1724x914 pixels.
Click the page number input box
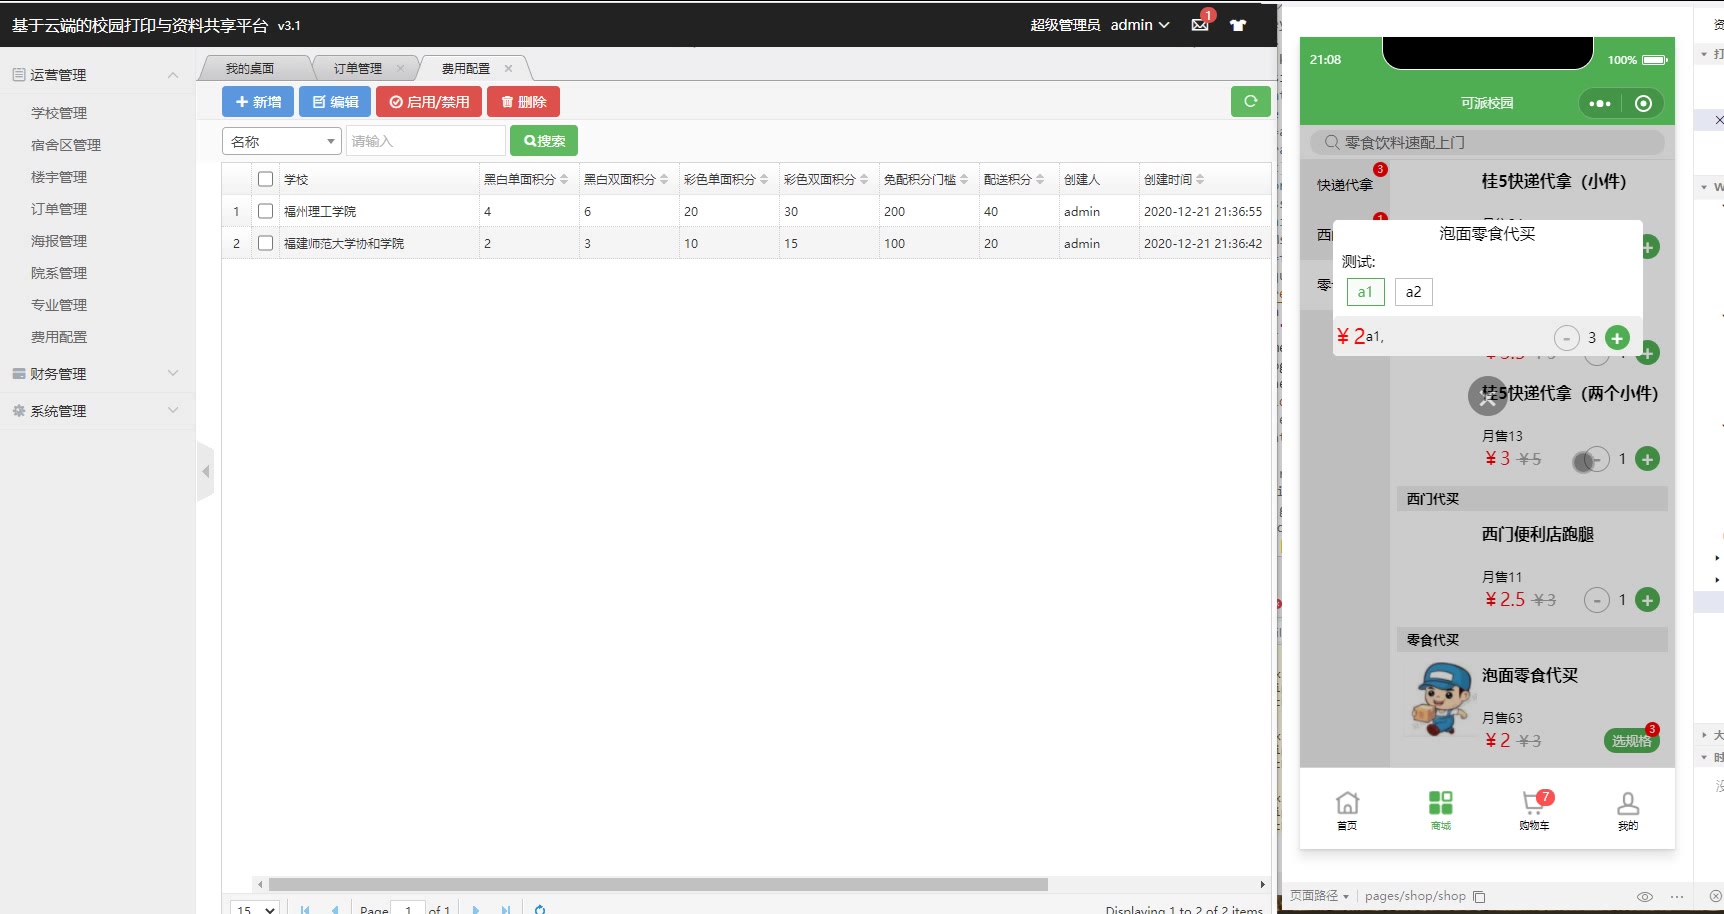coord(408,909)
